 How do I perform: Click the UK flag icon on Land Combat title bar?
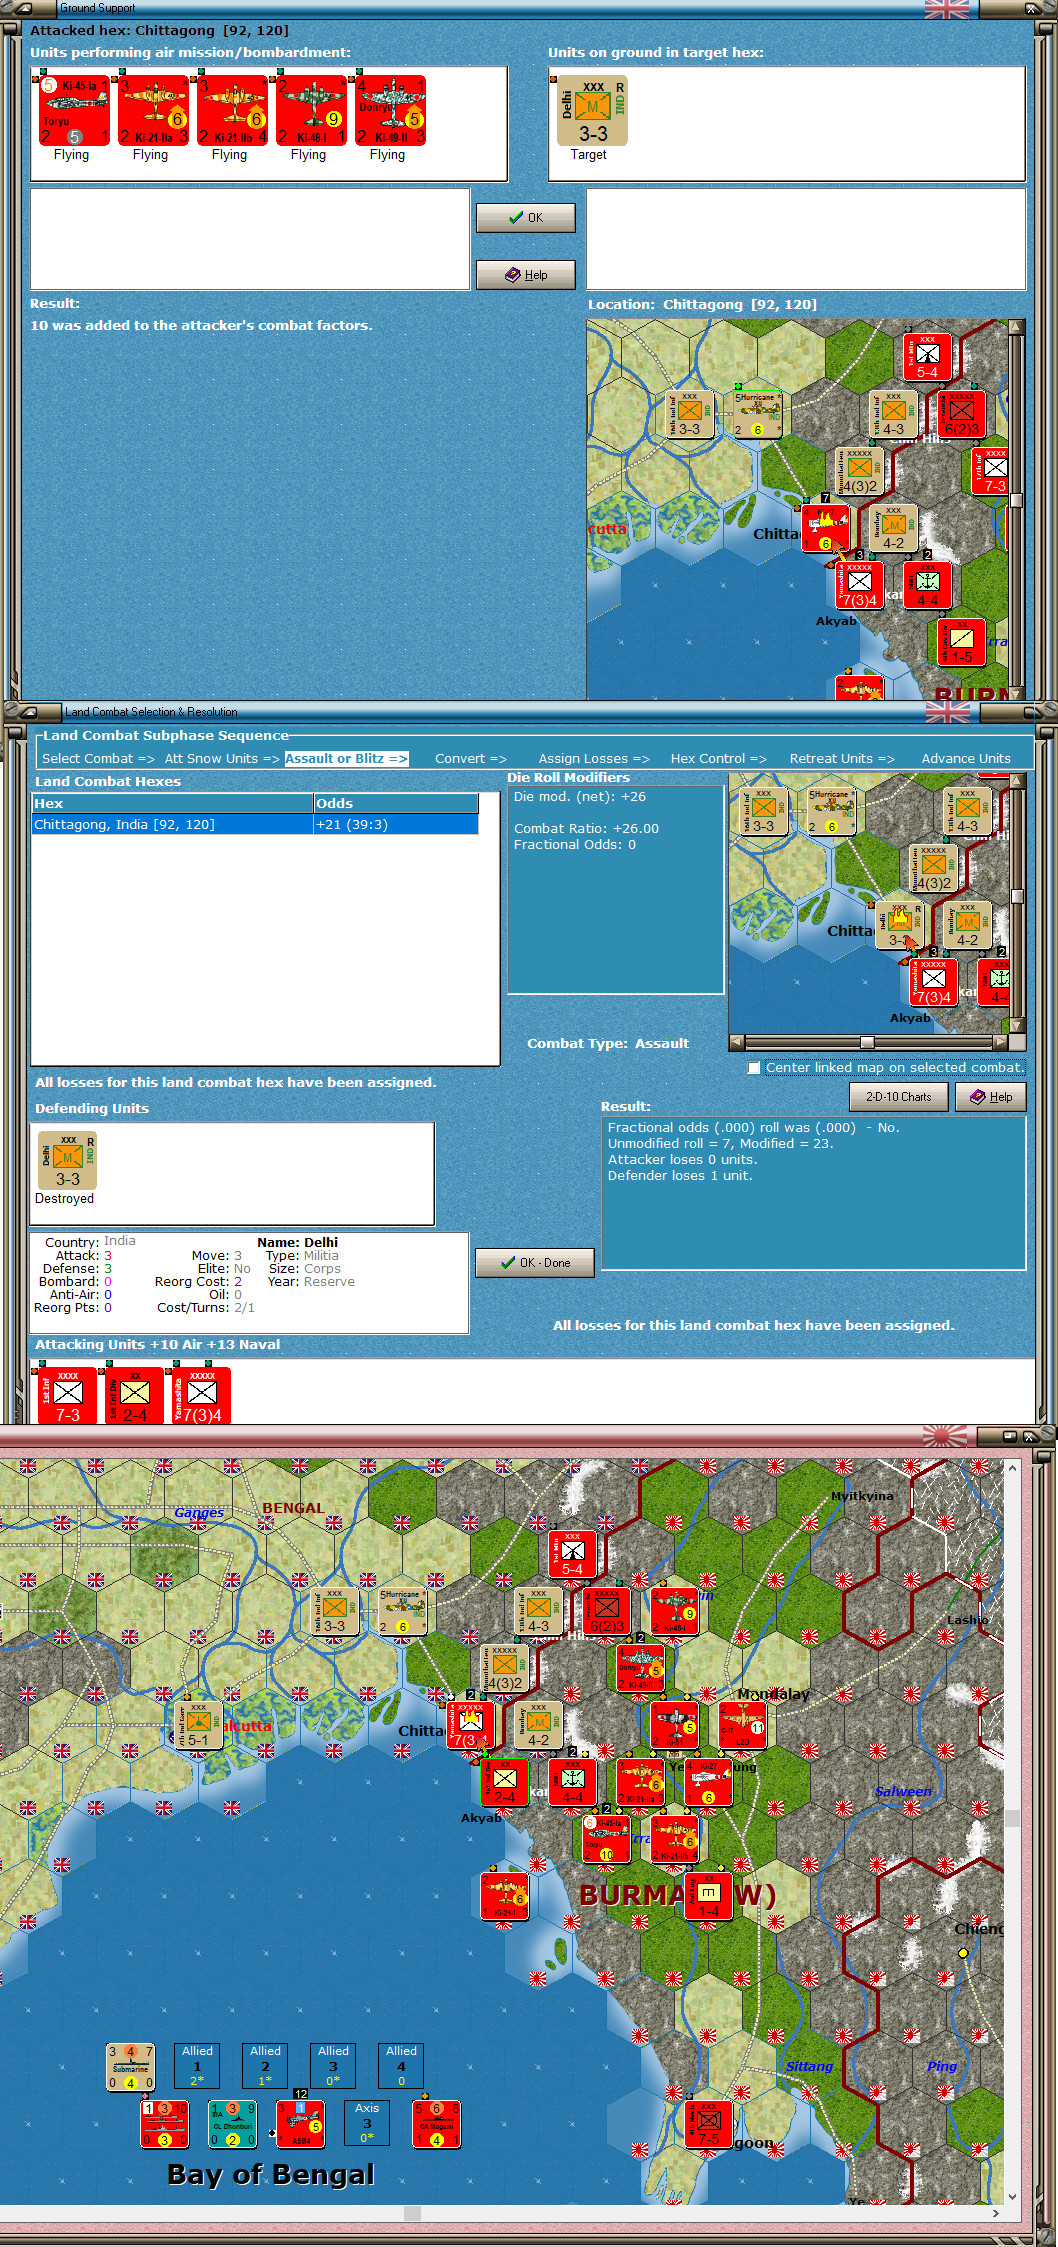click(947, 712)
